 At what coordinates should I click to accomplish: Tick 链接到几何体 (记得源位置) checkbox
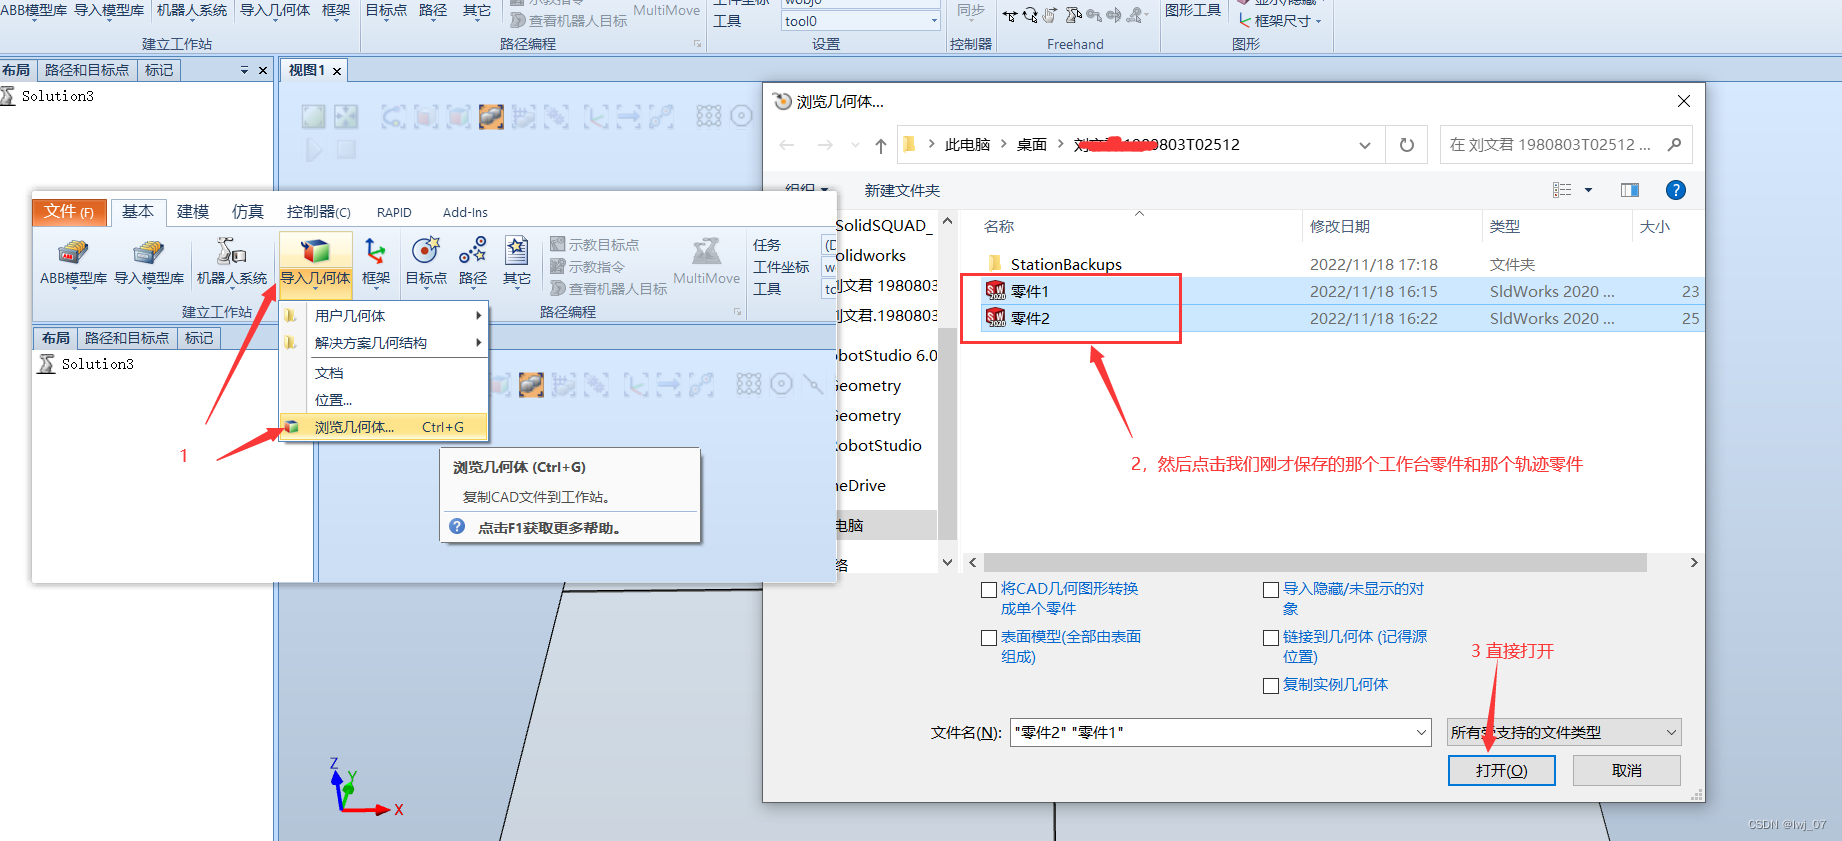tap(1271, 638)
